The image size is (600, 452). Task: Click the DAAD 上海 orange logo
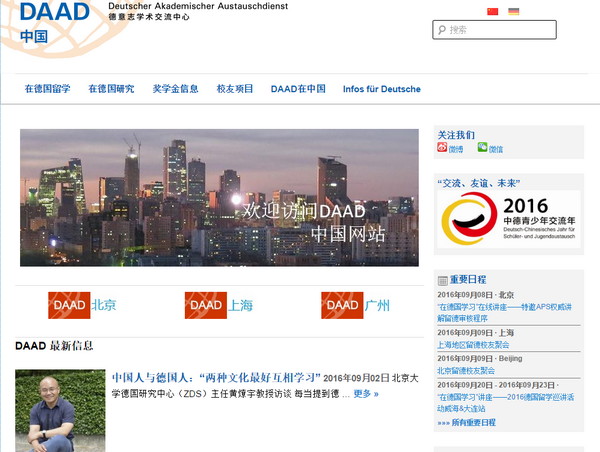[206, 305]
